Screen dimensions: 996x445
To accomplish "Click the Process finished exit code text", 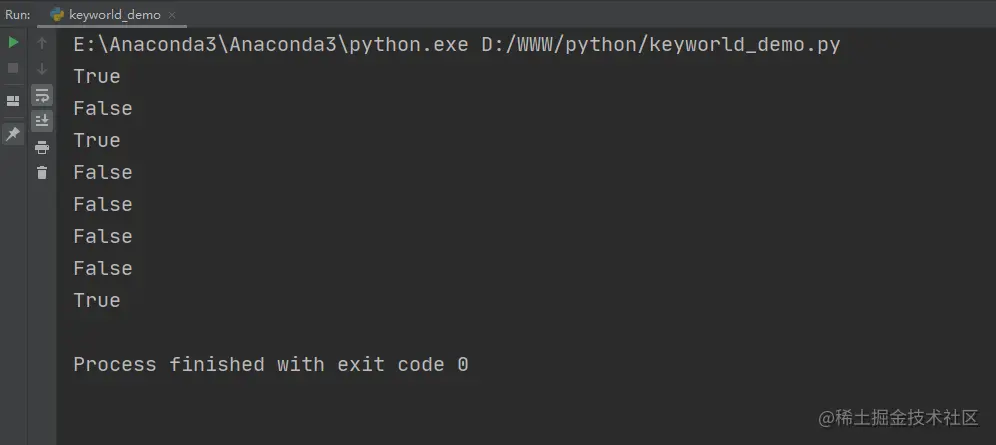I will click(x=271, y=364).
